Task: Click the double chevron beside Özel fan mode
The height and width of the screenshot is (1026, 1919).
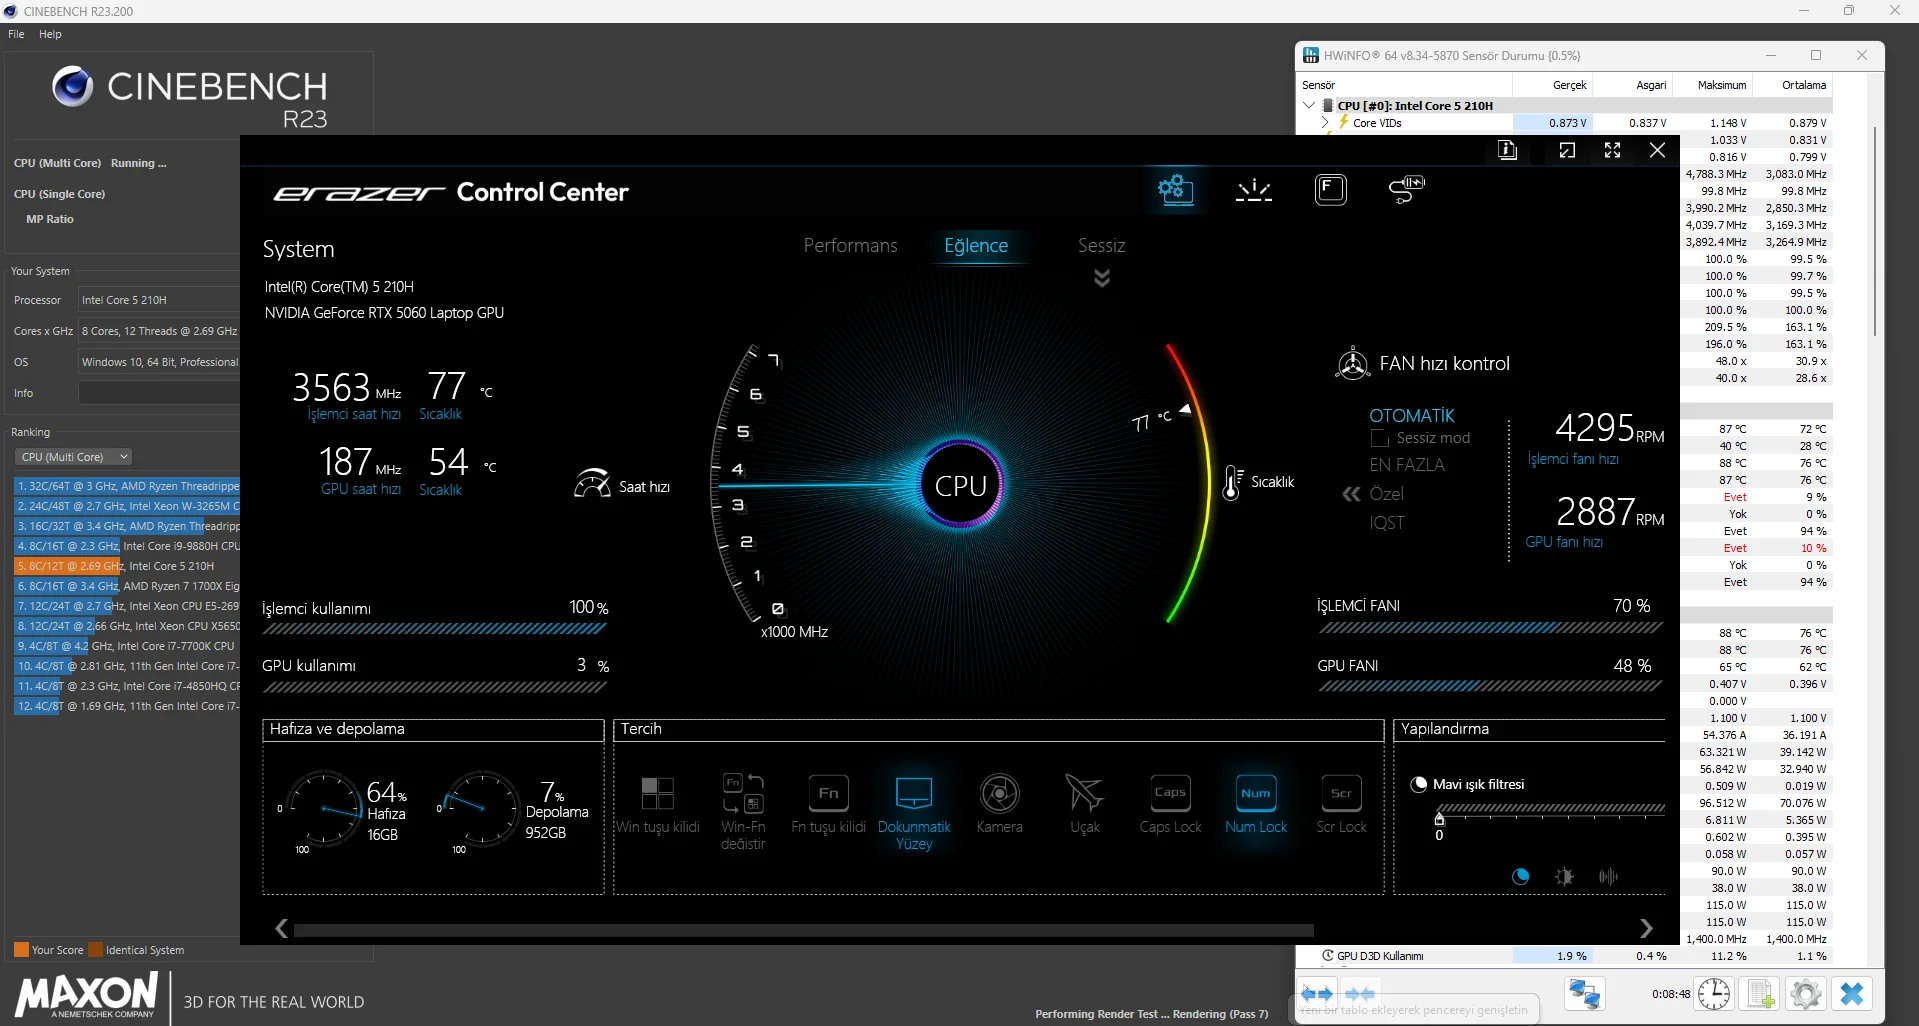Action: click(x=1351, y=494)
